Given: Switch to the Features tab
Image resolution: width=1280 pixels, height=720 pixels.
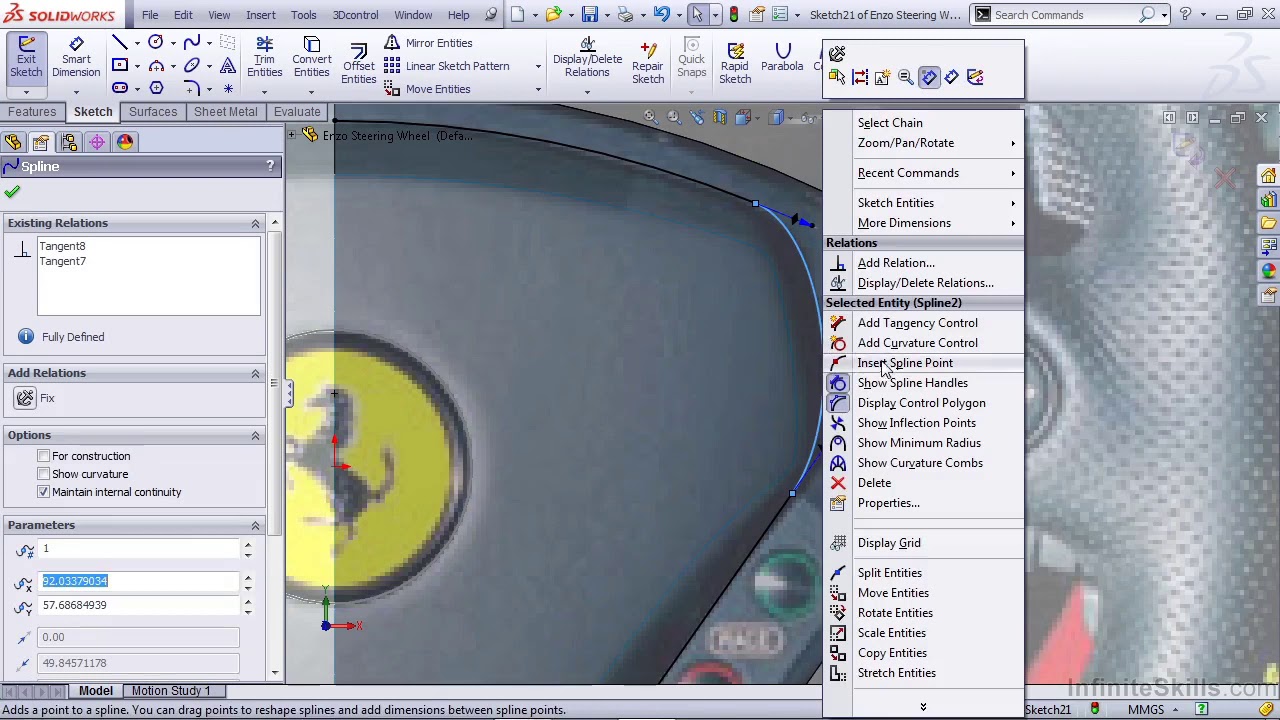Looking at the screenshot, I should (32, 112).
